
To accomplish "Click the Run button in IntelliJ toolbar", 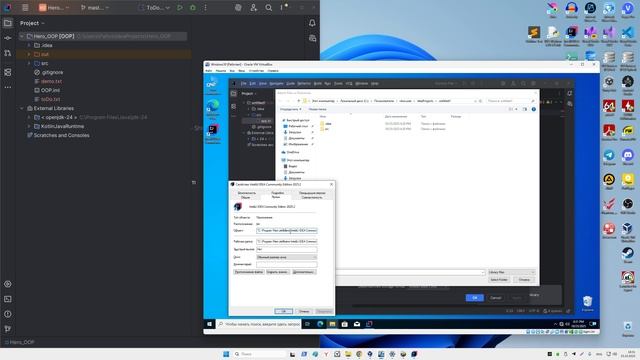I will [x=180, y=7].
